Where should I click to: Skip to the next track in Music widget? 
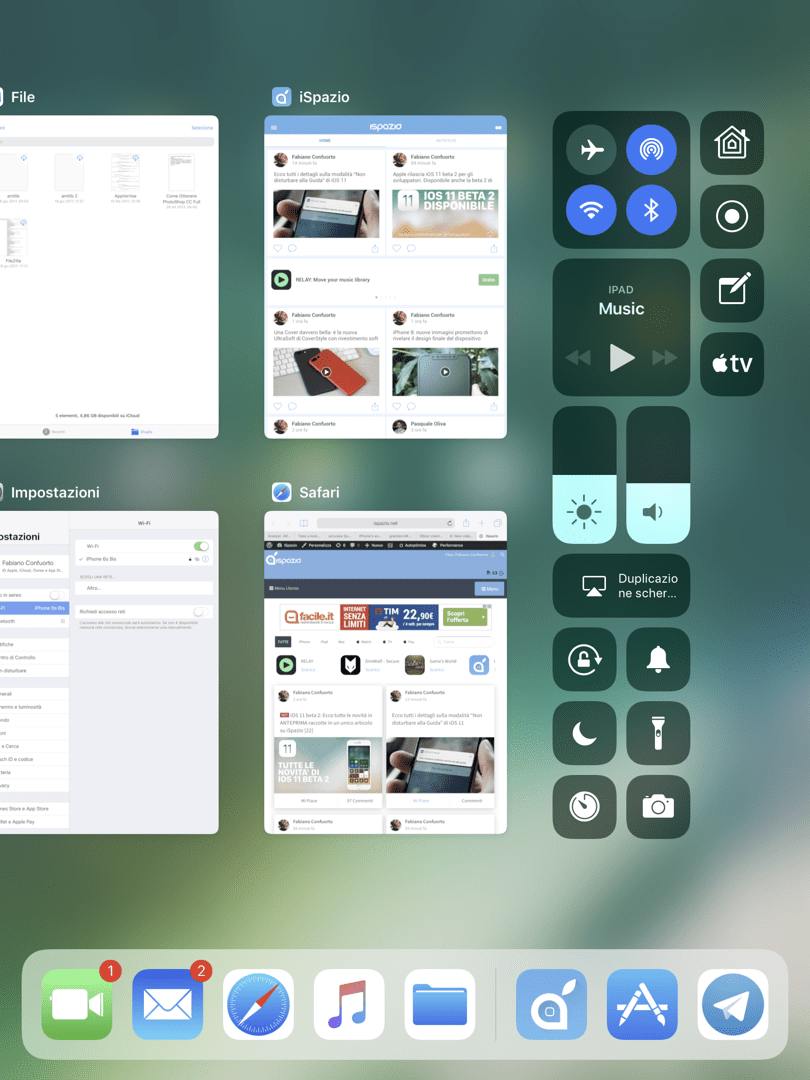coord(665,357)
